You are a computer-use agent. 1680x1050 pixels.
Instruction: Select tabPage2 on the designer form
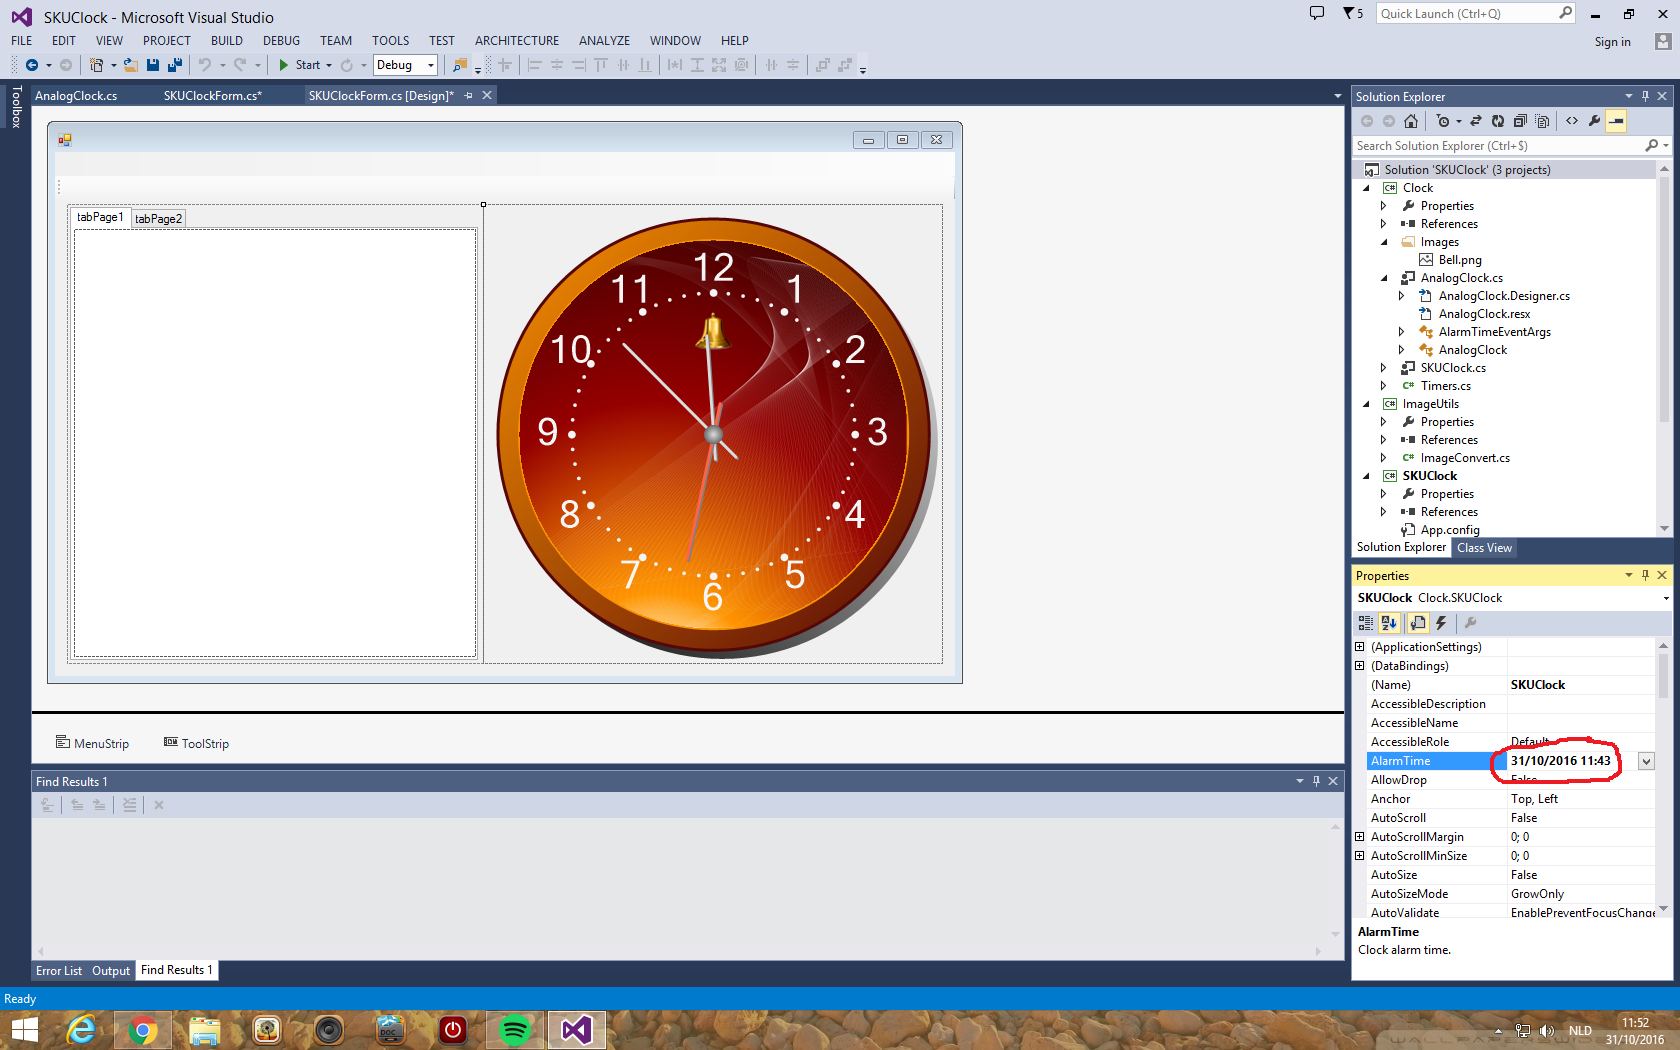coord(158,219)
